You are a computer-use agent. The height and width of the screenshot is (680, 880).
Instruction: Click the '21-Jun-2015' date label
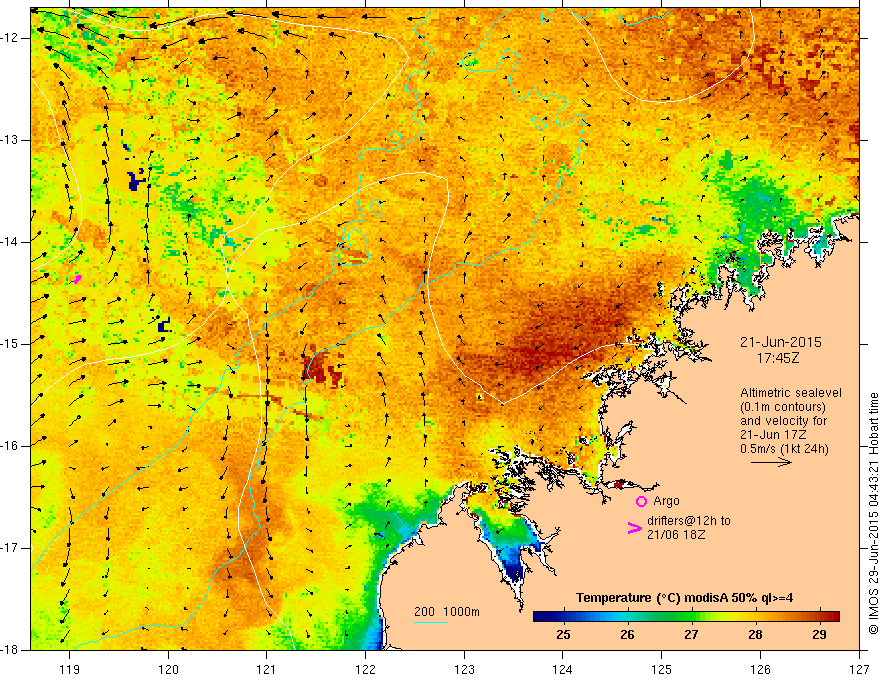tap(780, 342)
